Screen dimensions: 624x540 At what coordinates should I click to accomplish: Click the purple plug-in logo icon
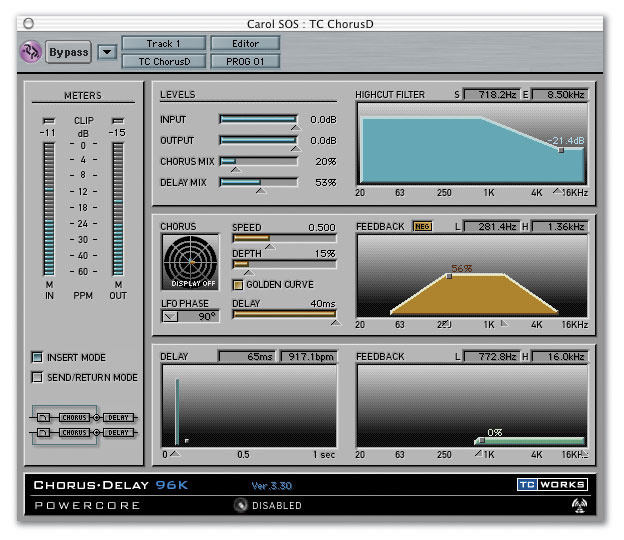(x=31, y=52)
